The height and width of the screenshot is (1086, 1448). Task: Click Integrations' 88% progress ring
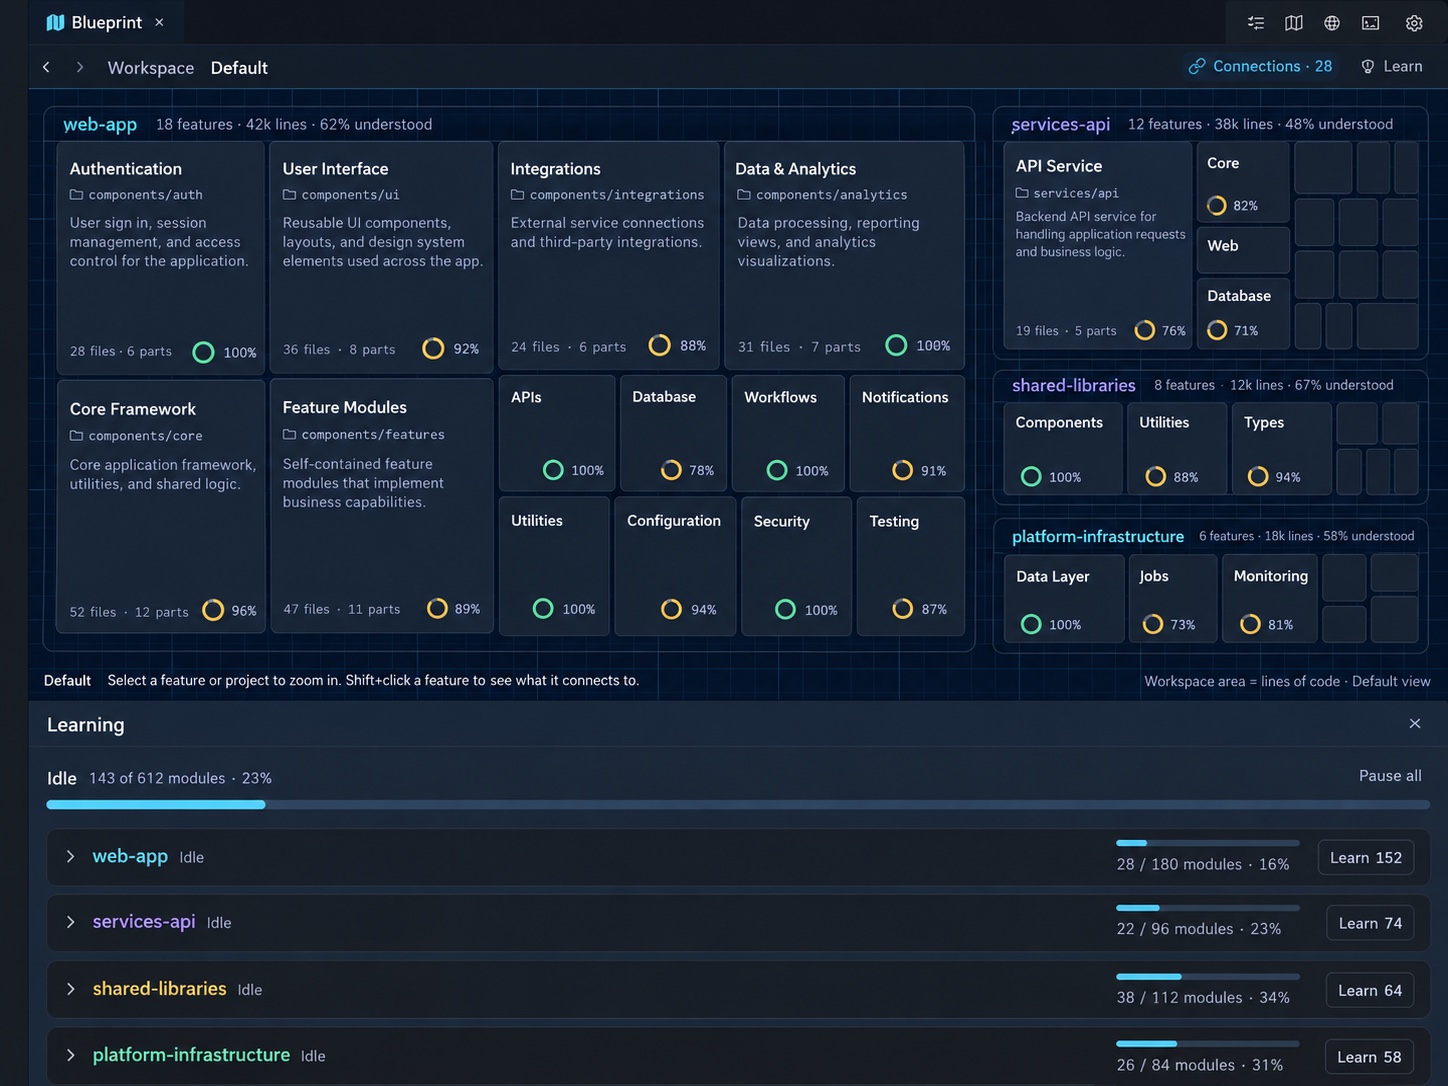click(x=659, y=345)
